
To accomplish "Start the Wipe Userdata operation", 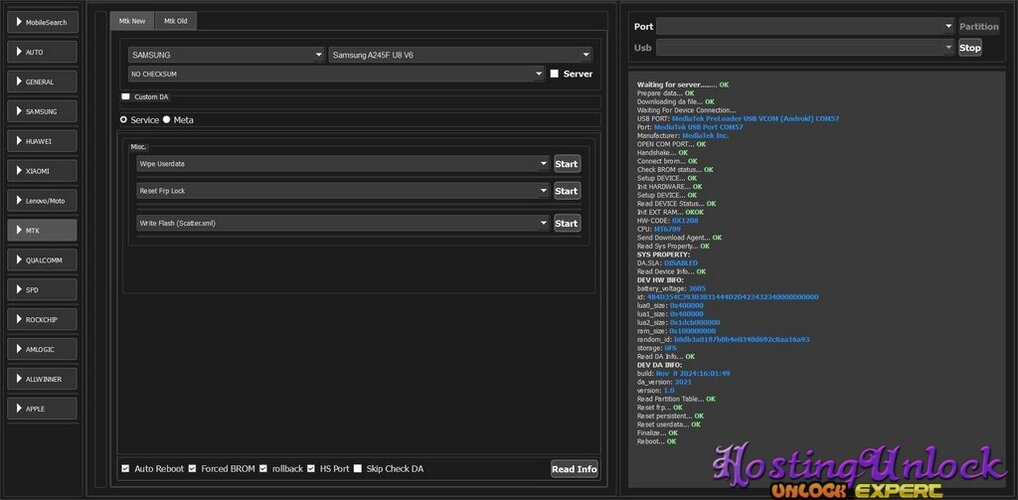I will 567,164.
